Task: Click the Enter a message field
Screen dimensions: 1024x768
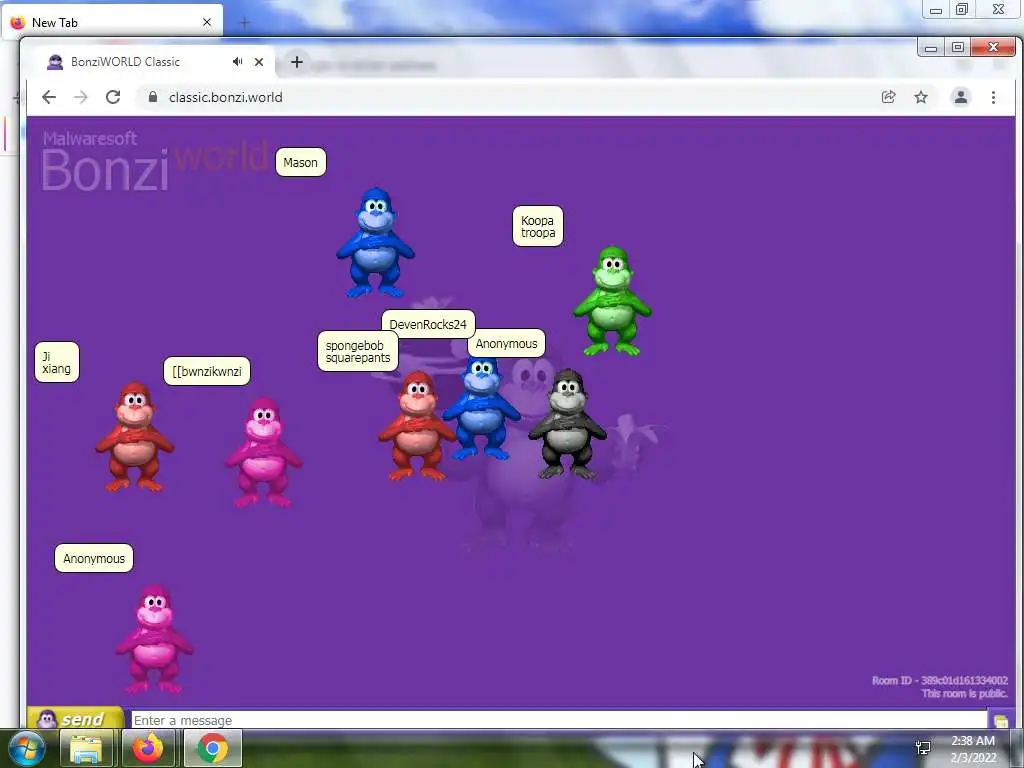Action: point(558,720)
